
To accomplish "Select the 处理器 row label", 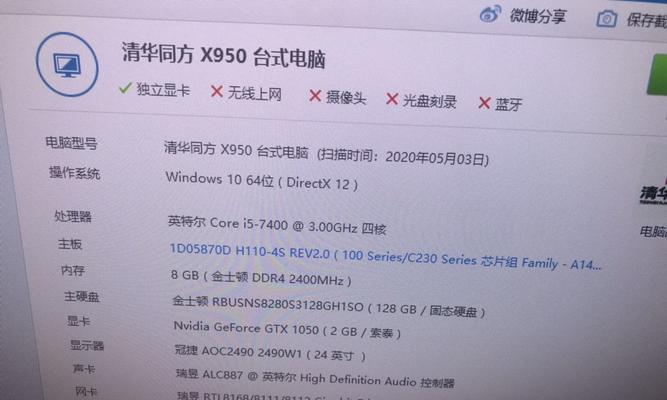I will coord(73,216).
